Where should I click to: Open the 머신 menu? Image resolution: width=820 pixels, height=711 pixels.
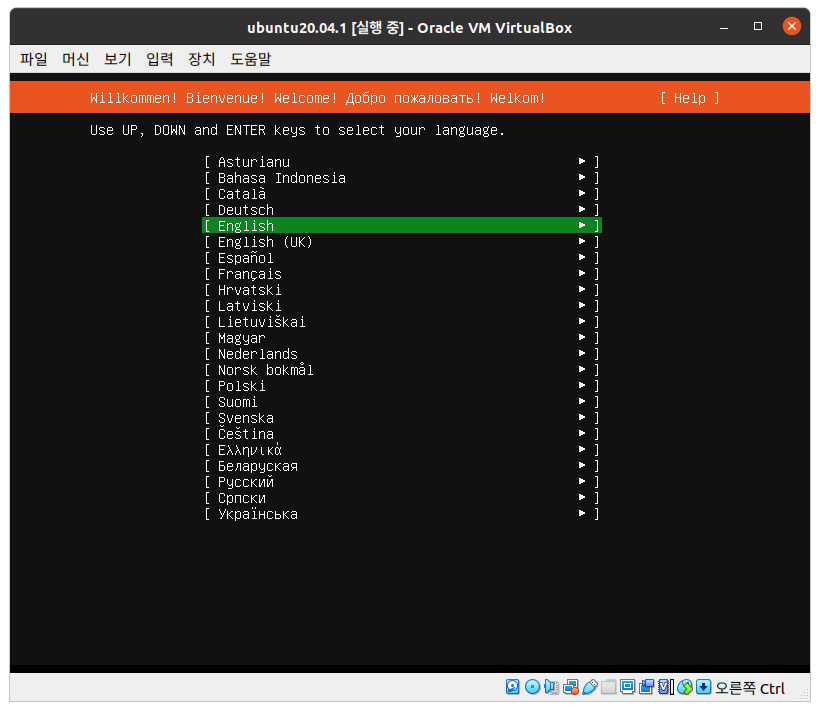click(75, 59)
